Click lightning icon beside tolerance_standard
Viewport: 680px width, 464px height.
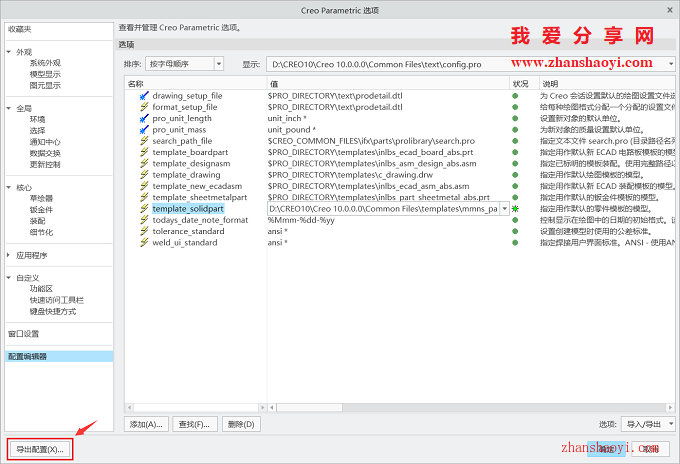coord(144,231)
